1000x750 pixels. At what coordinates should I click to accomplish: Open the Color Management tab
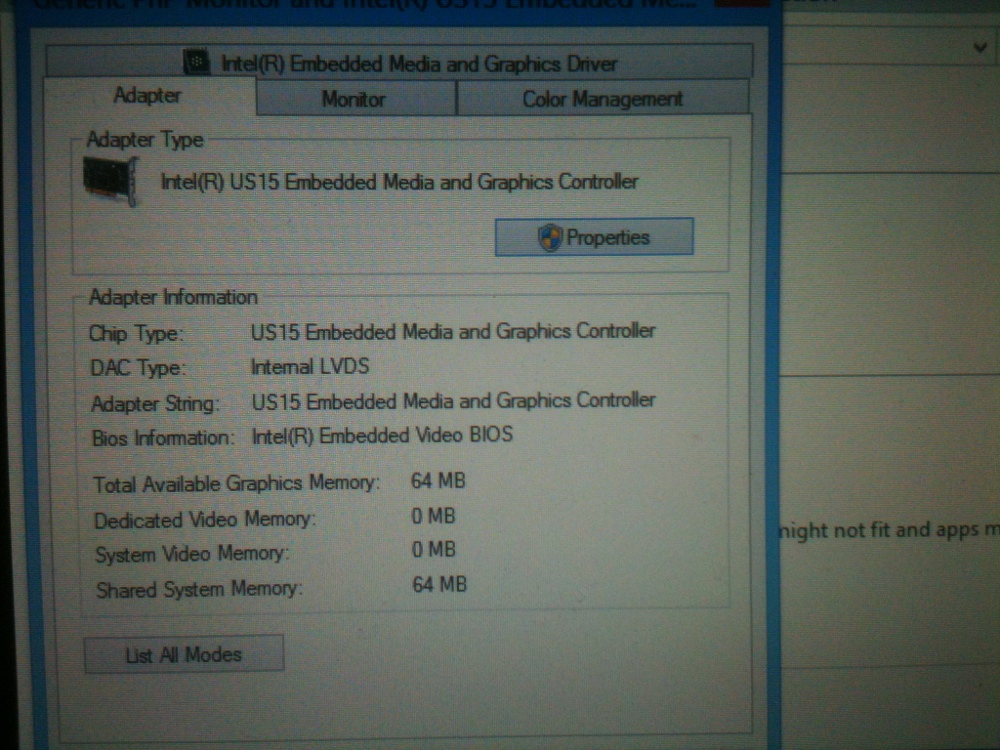coord(603,99)
